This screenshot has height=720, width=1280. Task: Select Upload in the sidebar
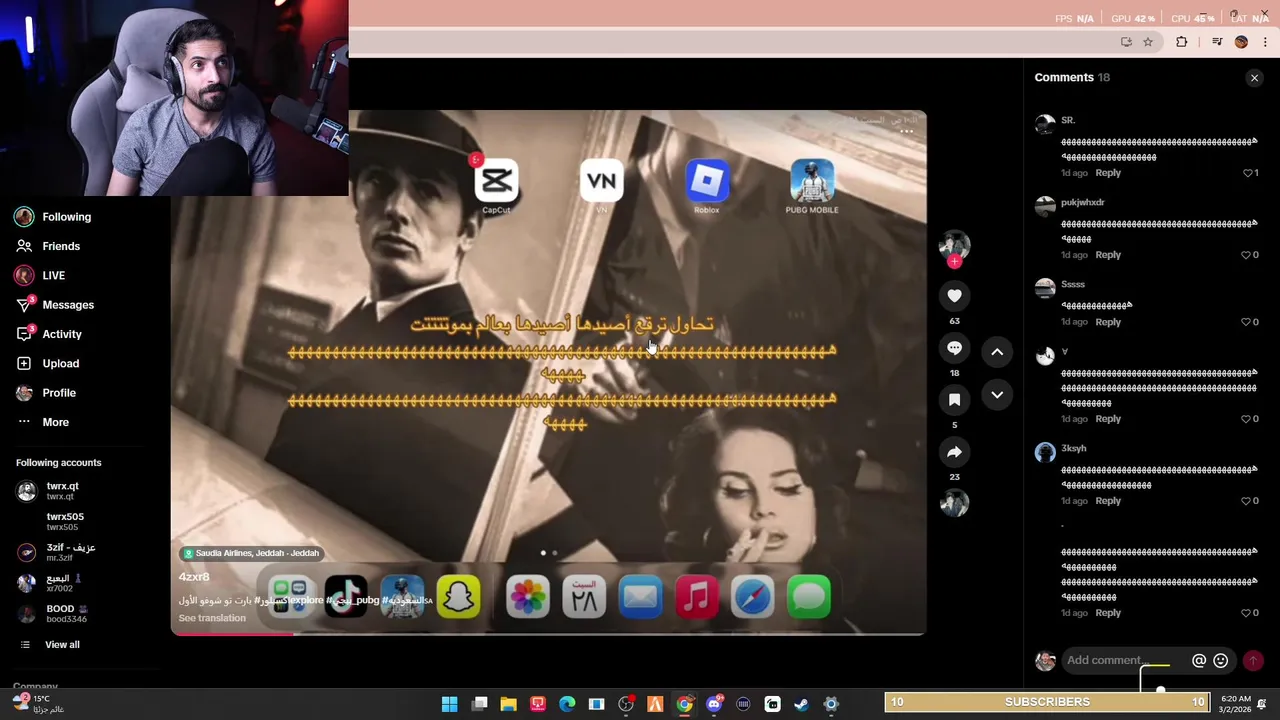click(48, 364)
